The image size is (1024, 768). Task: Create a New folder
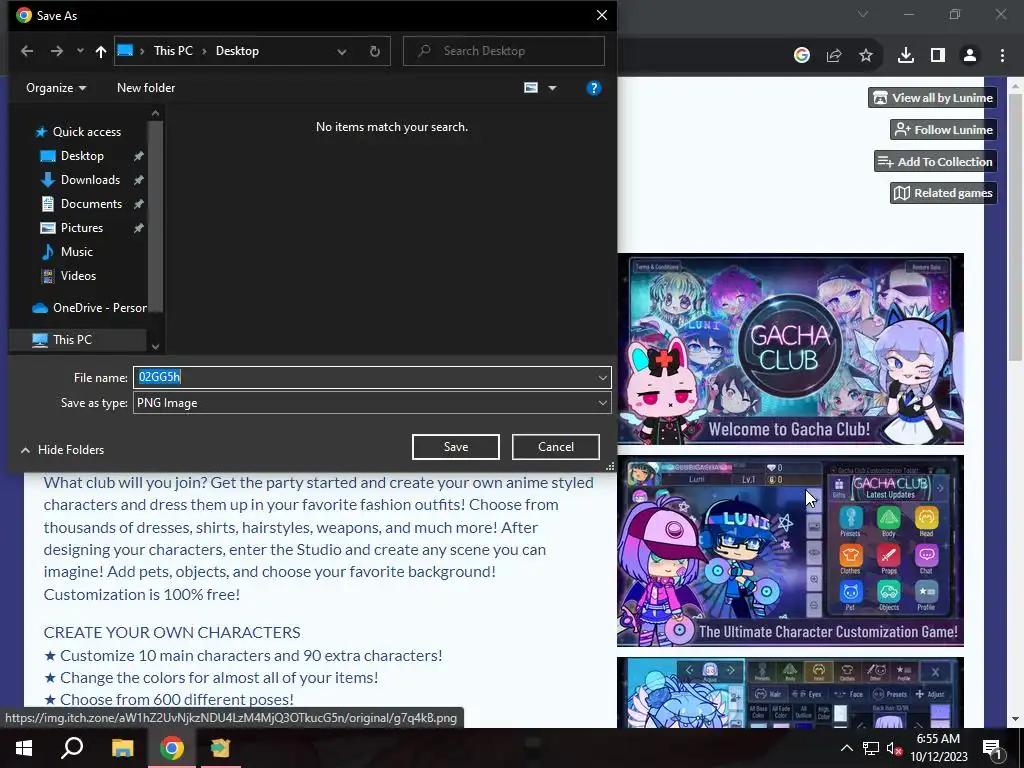click(x=146, y=88)
